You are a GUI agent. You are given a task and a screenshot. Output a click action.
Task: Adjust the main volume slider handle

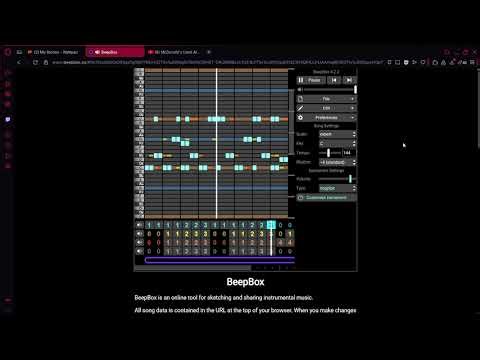point(355,89)
